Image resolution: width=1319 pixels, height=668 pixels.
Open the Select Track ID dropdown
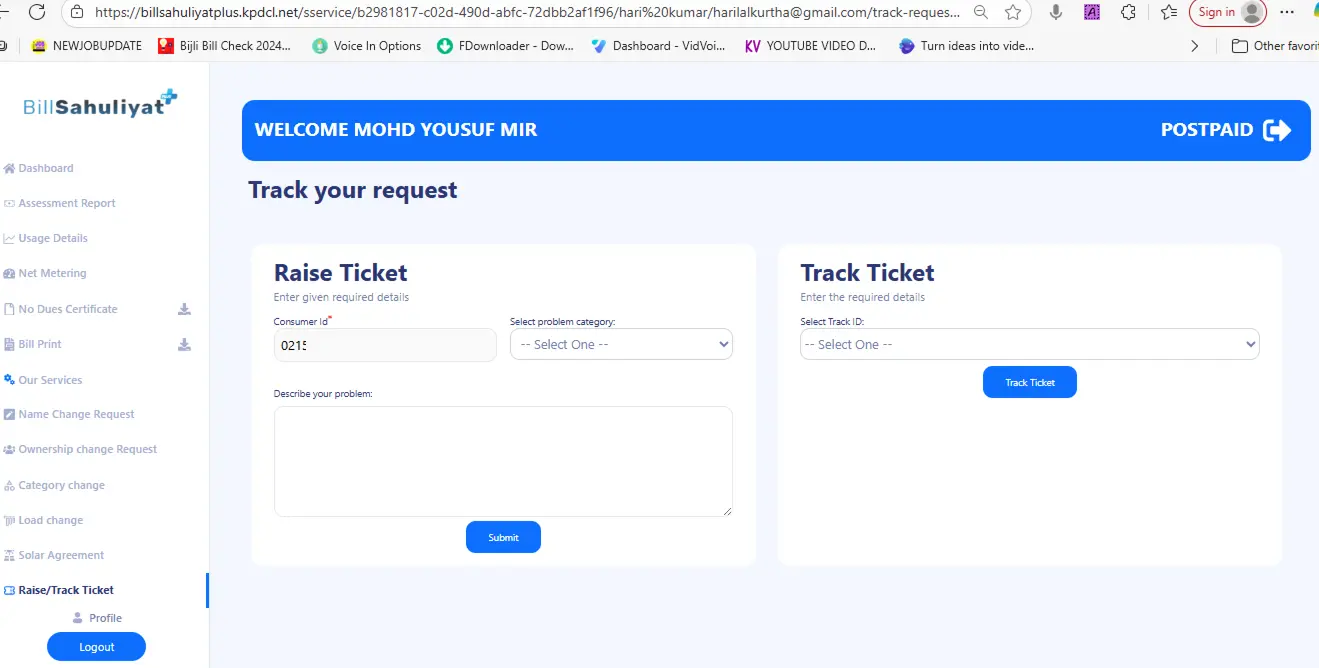[x=1029, y=344]
